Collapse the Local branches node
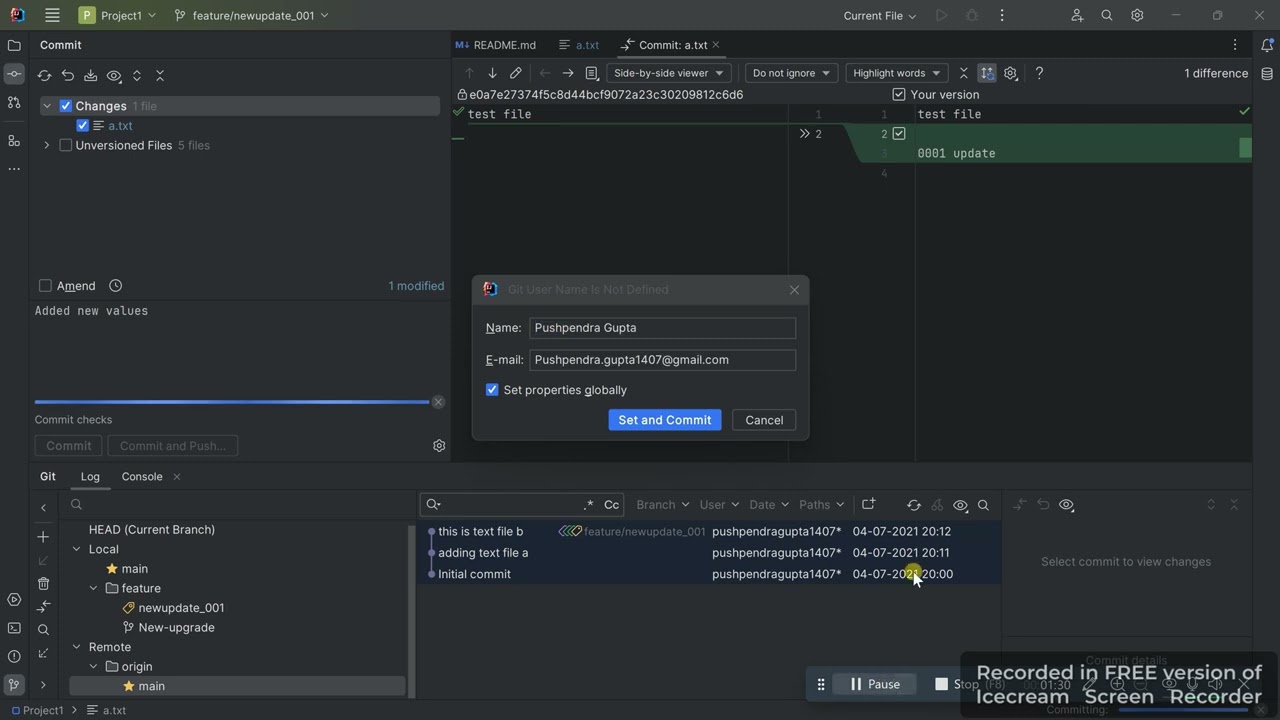Image resolution: width=1280 pixels, height=720 pixels. [x=76, y=549]
